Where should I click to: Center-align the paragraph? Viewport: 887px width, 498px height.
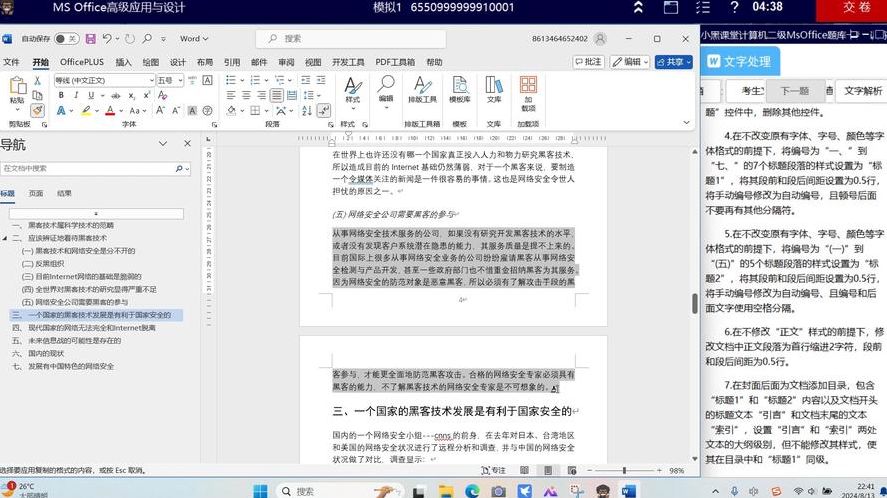[246, 96]
